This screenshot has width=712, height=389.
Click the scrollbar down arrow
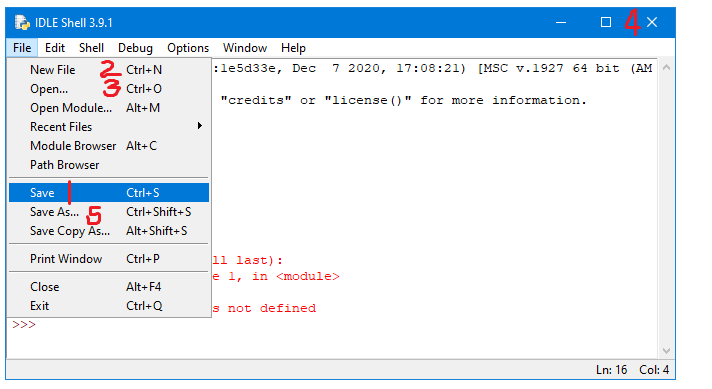click(x=666, y=351)
